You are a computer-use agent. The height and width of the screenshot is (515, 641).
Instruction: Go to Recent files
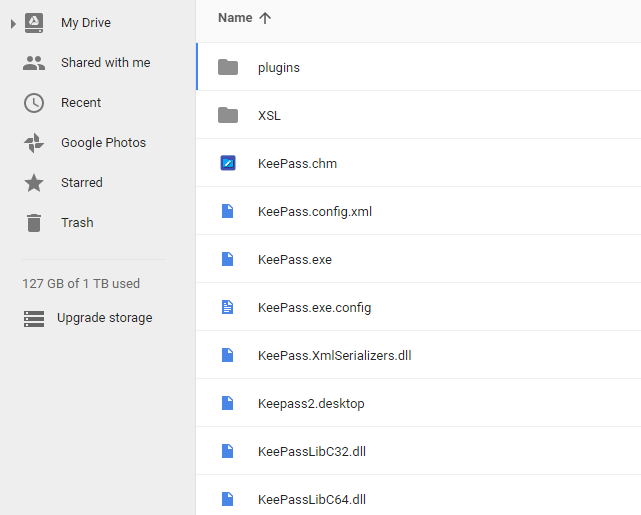[81, 103]
